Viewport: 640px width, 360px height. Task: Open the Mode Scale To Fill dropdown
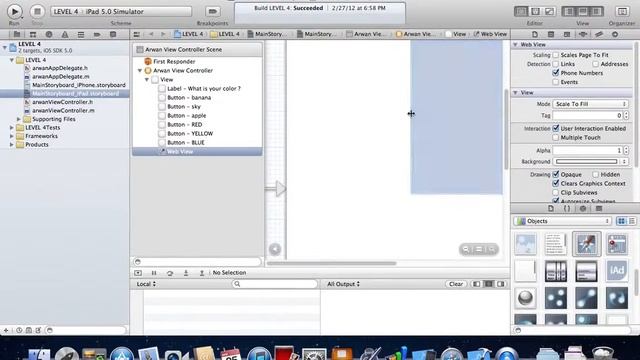tap(590, 104)
